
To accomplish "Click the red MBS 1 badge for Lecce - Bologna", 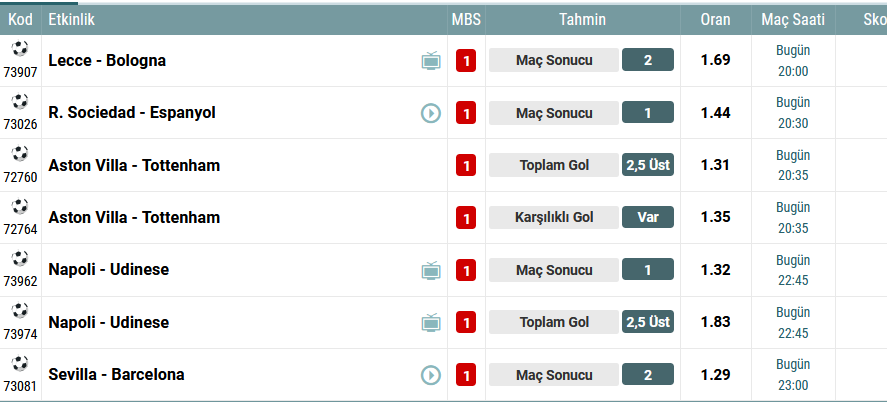I will click(466, 60).
